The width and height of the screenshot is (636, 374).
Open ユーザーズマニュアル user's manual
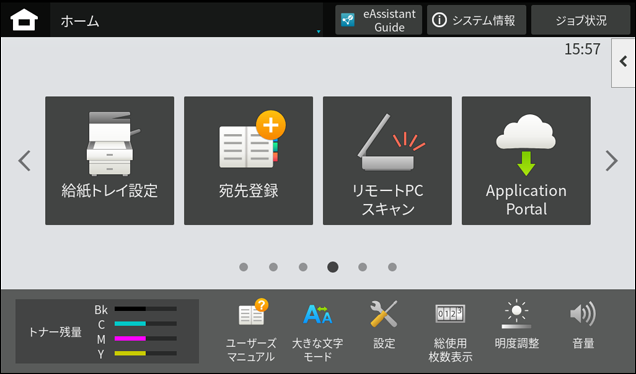coord(251,331)
